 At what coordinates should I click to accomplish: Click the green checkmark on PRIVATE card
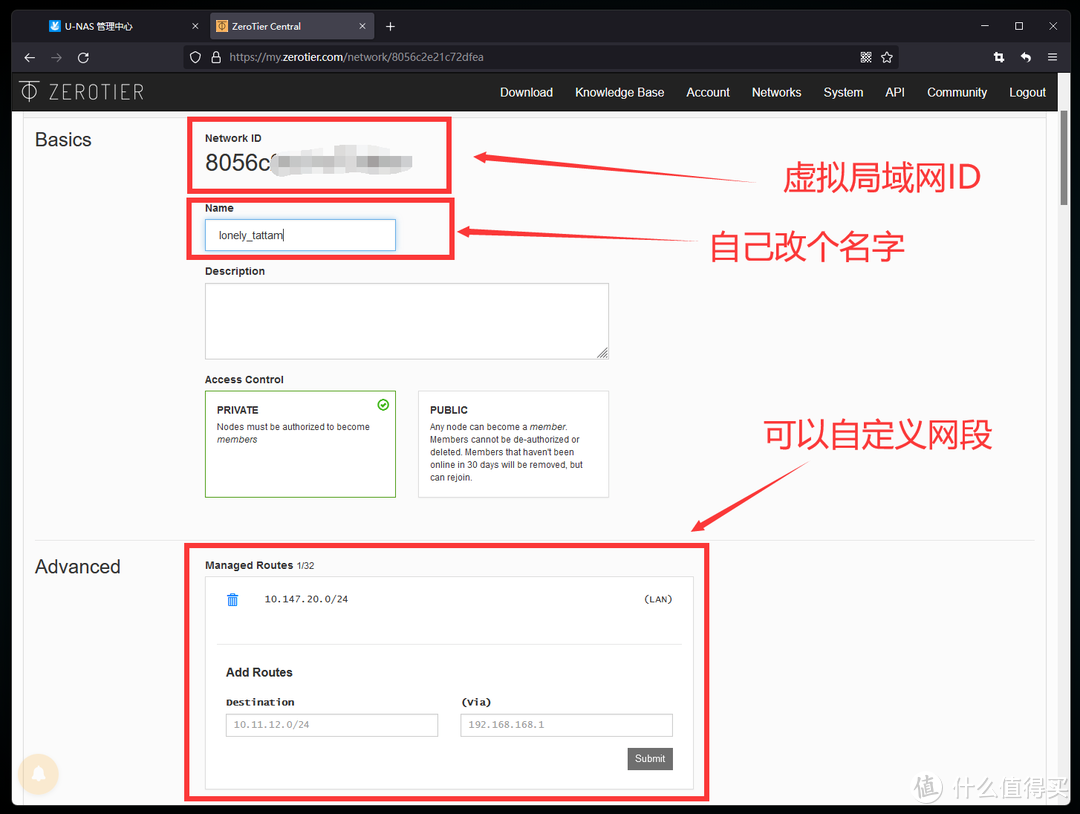[x=382, y=405]
